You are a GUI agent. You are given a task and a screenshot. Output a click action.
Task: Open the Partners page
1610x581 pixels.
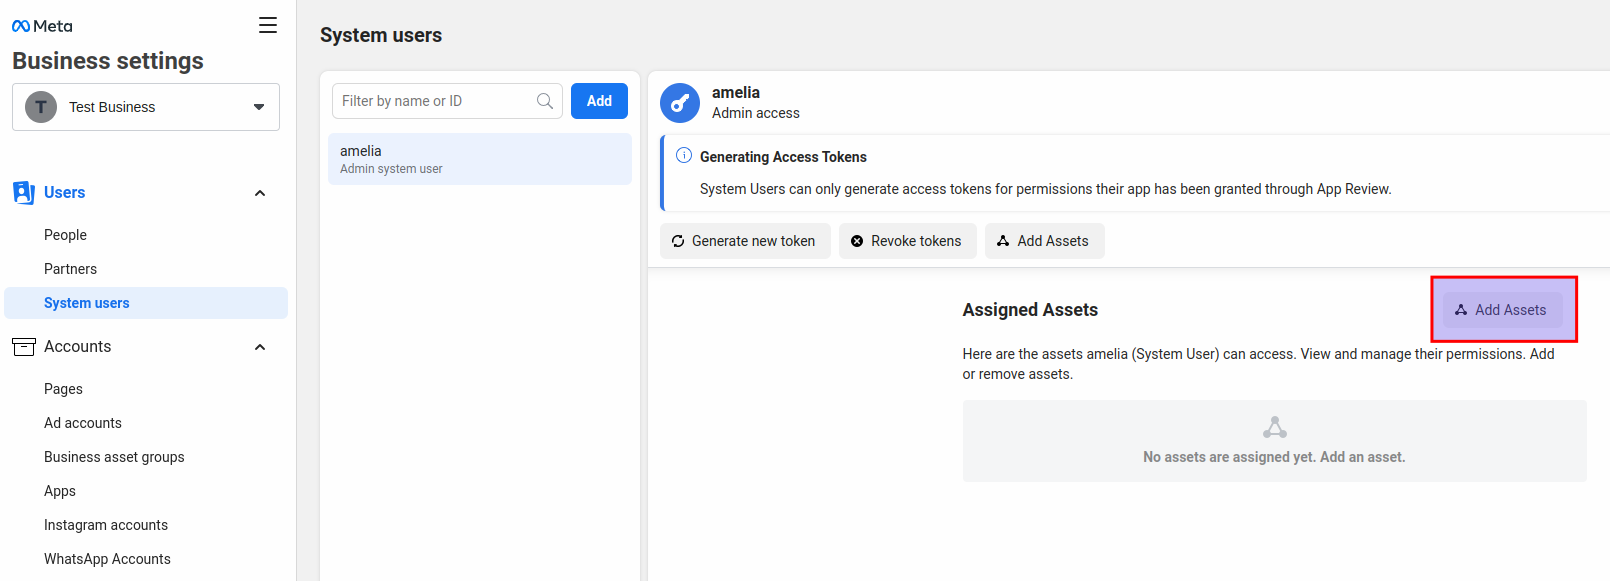click(x=70, y=269)
